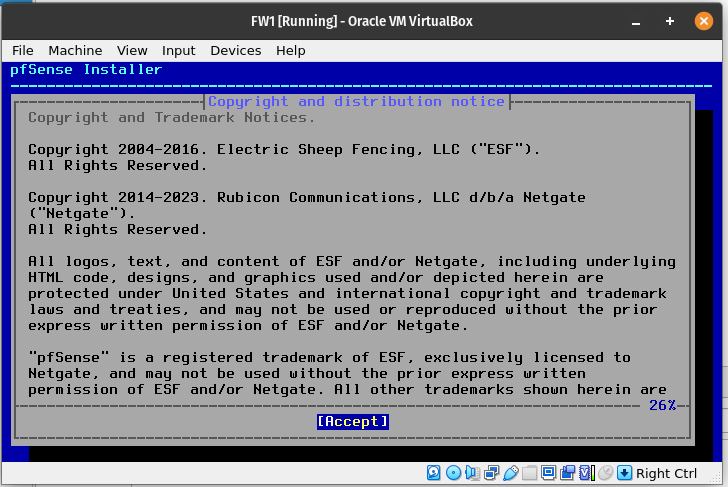Click the mouse integration status icon
The width and height of the screenshot is (728, 487).
click(605, 473)
